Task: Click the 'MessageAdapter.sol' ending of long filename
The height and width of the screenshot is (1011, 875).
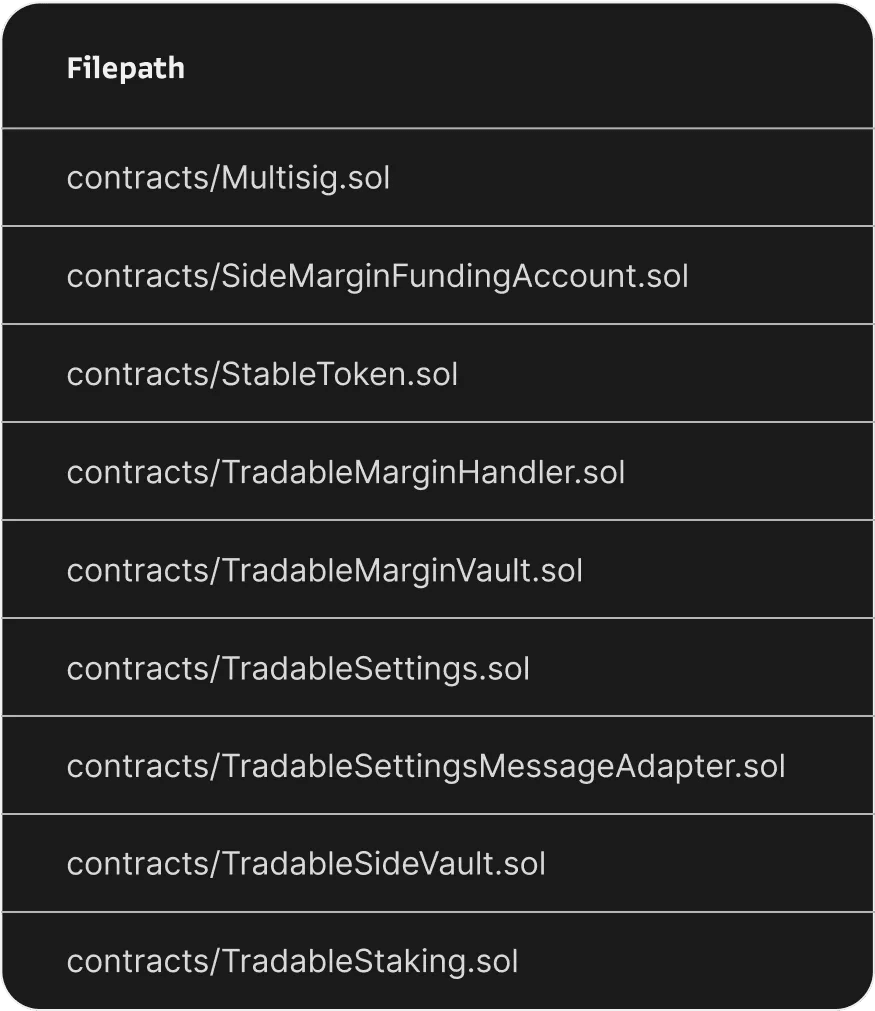Action: pyautogui.click(x=632, y=767)
